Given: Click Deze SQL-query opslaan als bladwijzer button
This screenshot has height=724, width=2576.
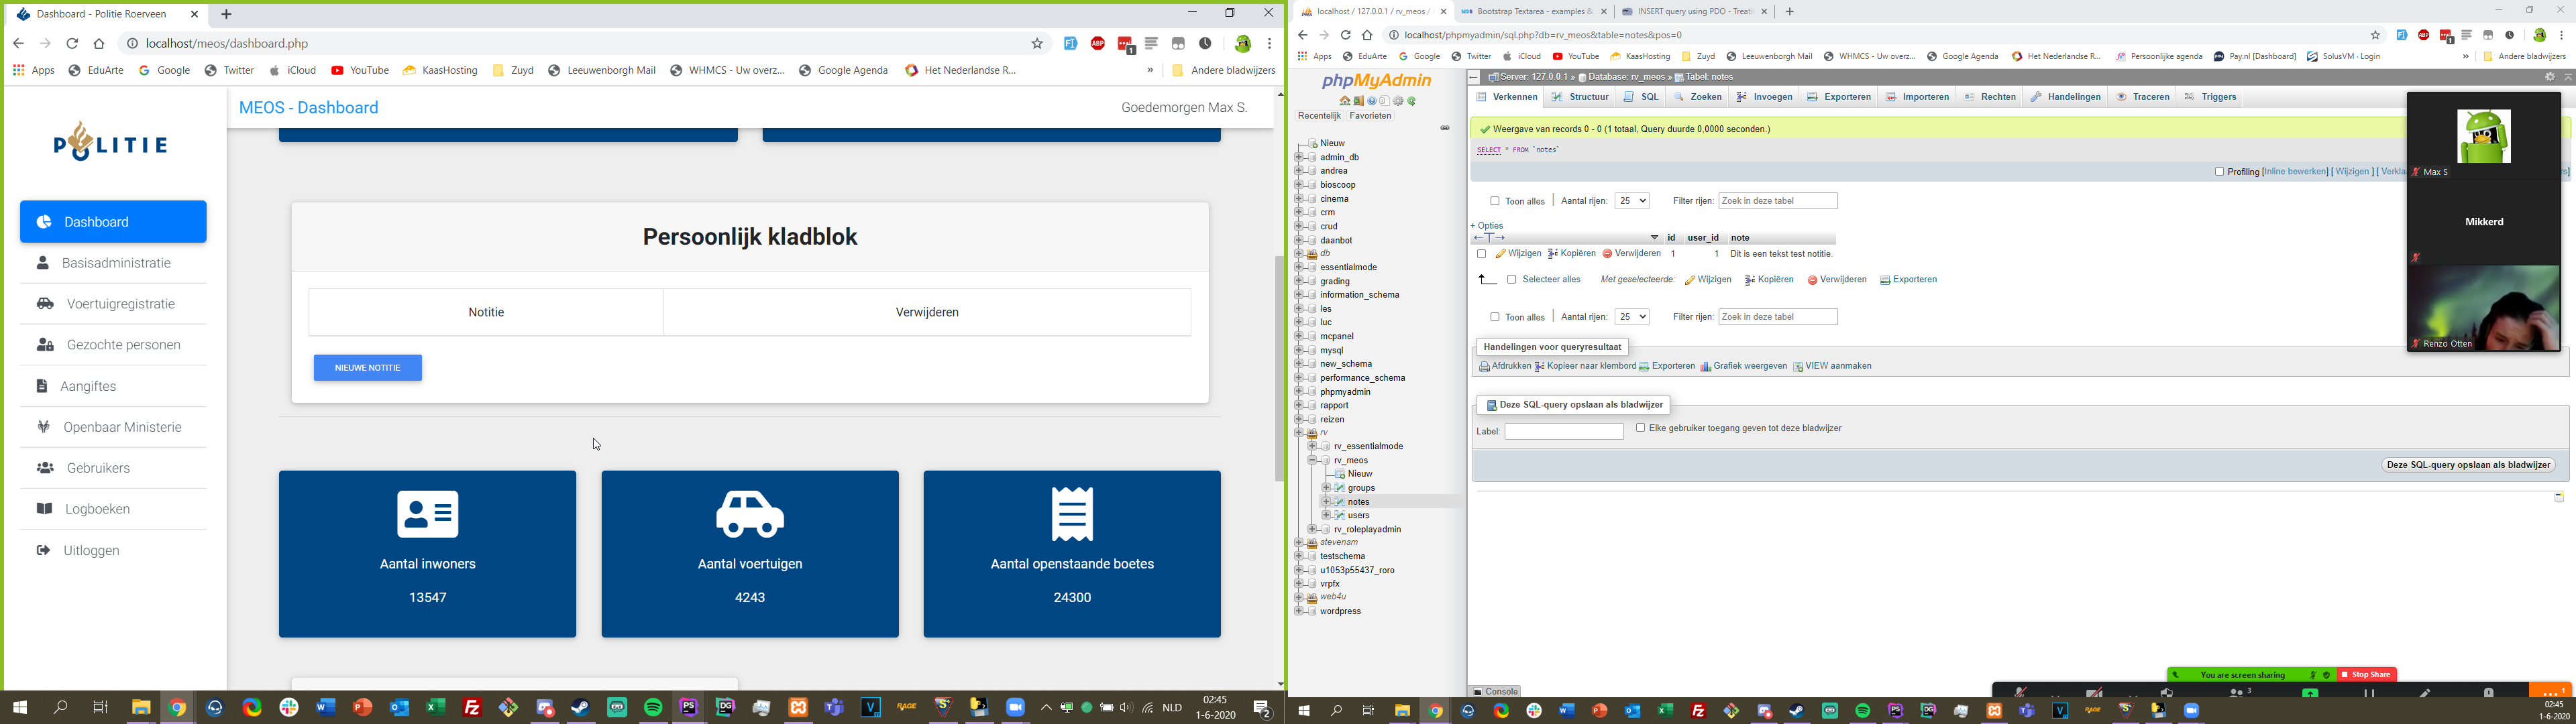Looking at the screenshot, I should click(2468, 465).
